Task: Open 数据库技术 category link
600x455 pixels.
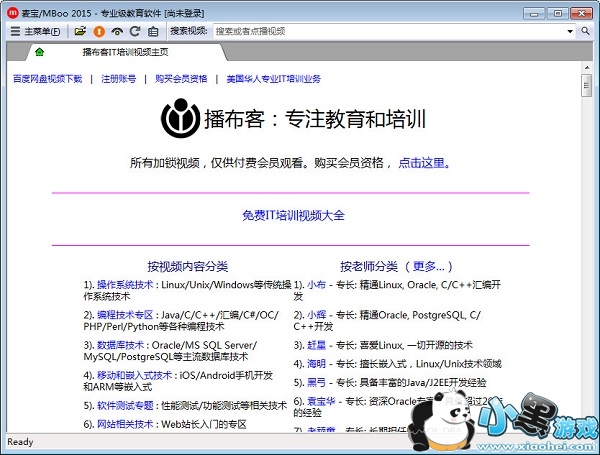Action: 120,345
